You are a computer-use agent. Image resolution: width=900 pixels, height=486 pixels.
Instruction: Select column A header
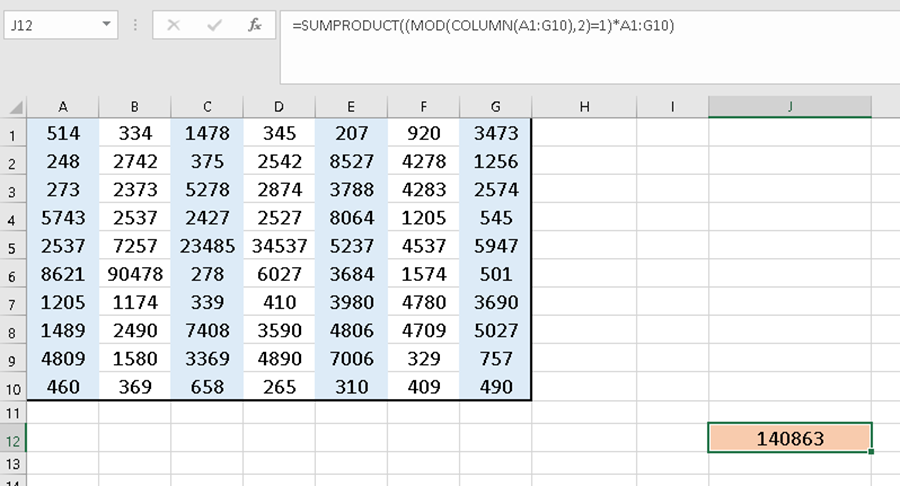point(63,107)
